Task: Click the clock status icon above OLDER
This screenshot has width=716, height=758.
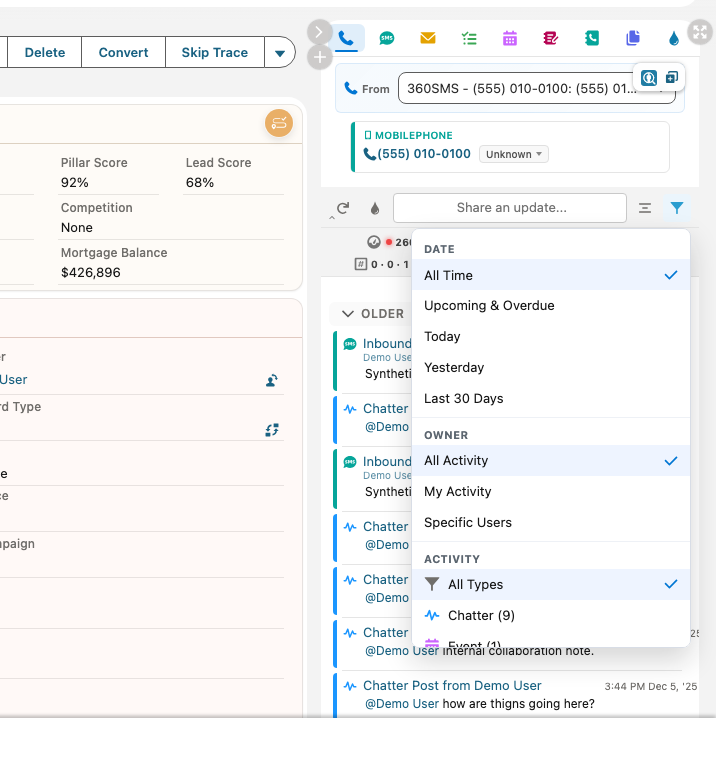Action: [374, 242]
